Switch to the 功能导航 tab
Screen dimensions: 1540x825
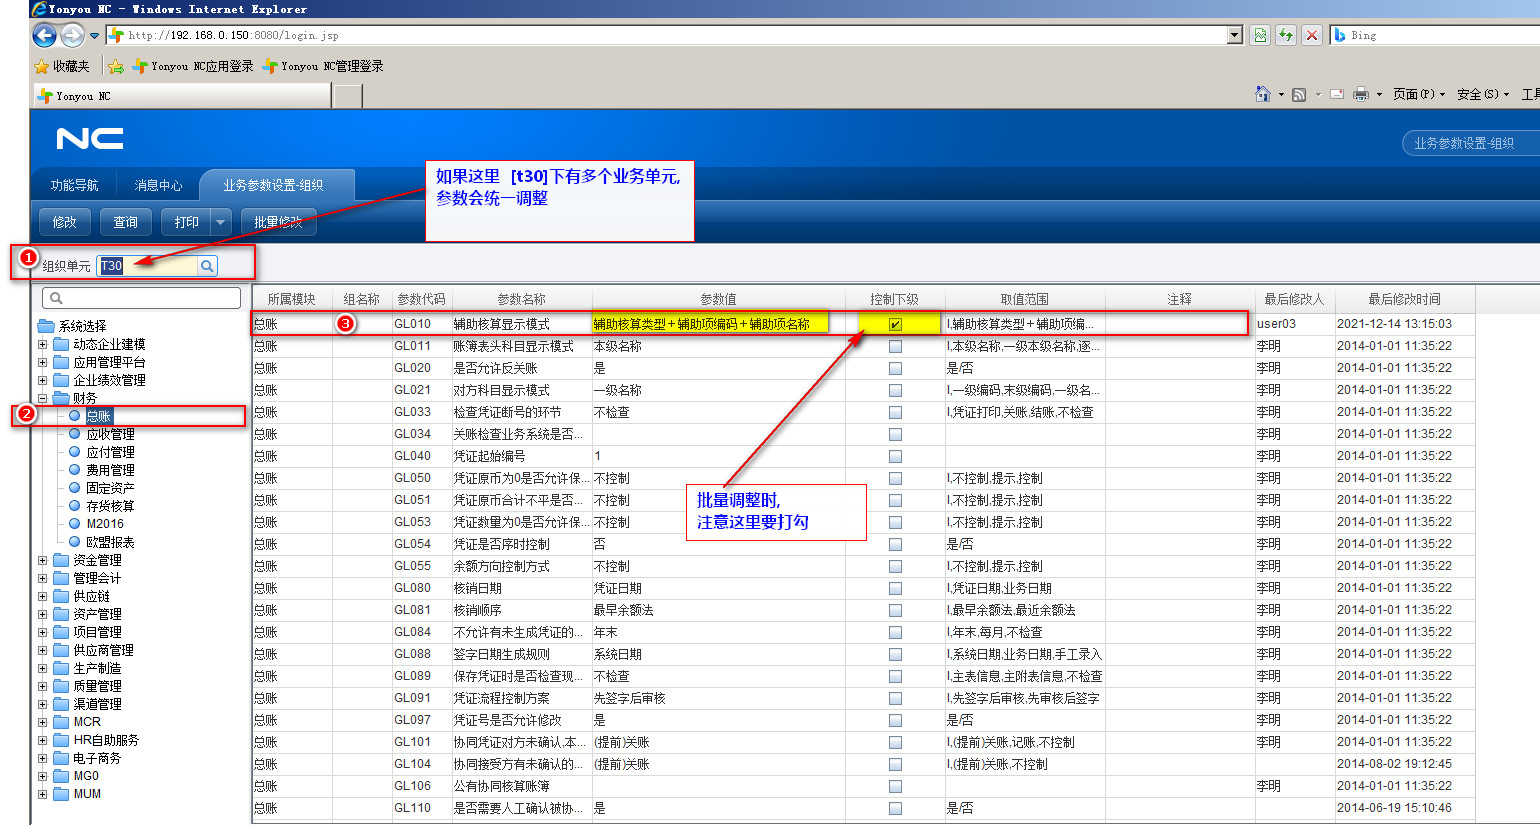[x=75, y=185]
